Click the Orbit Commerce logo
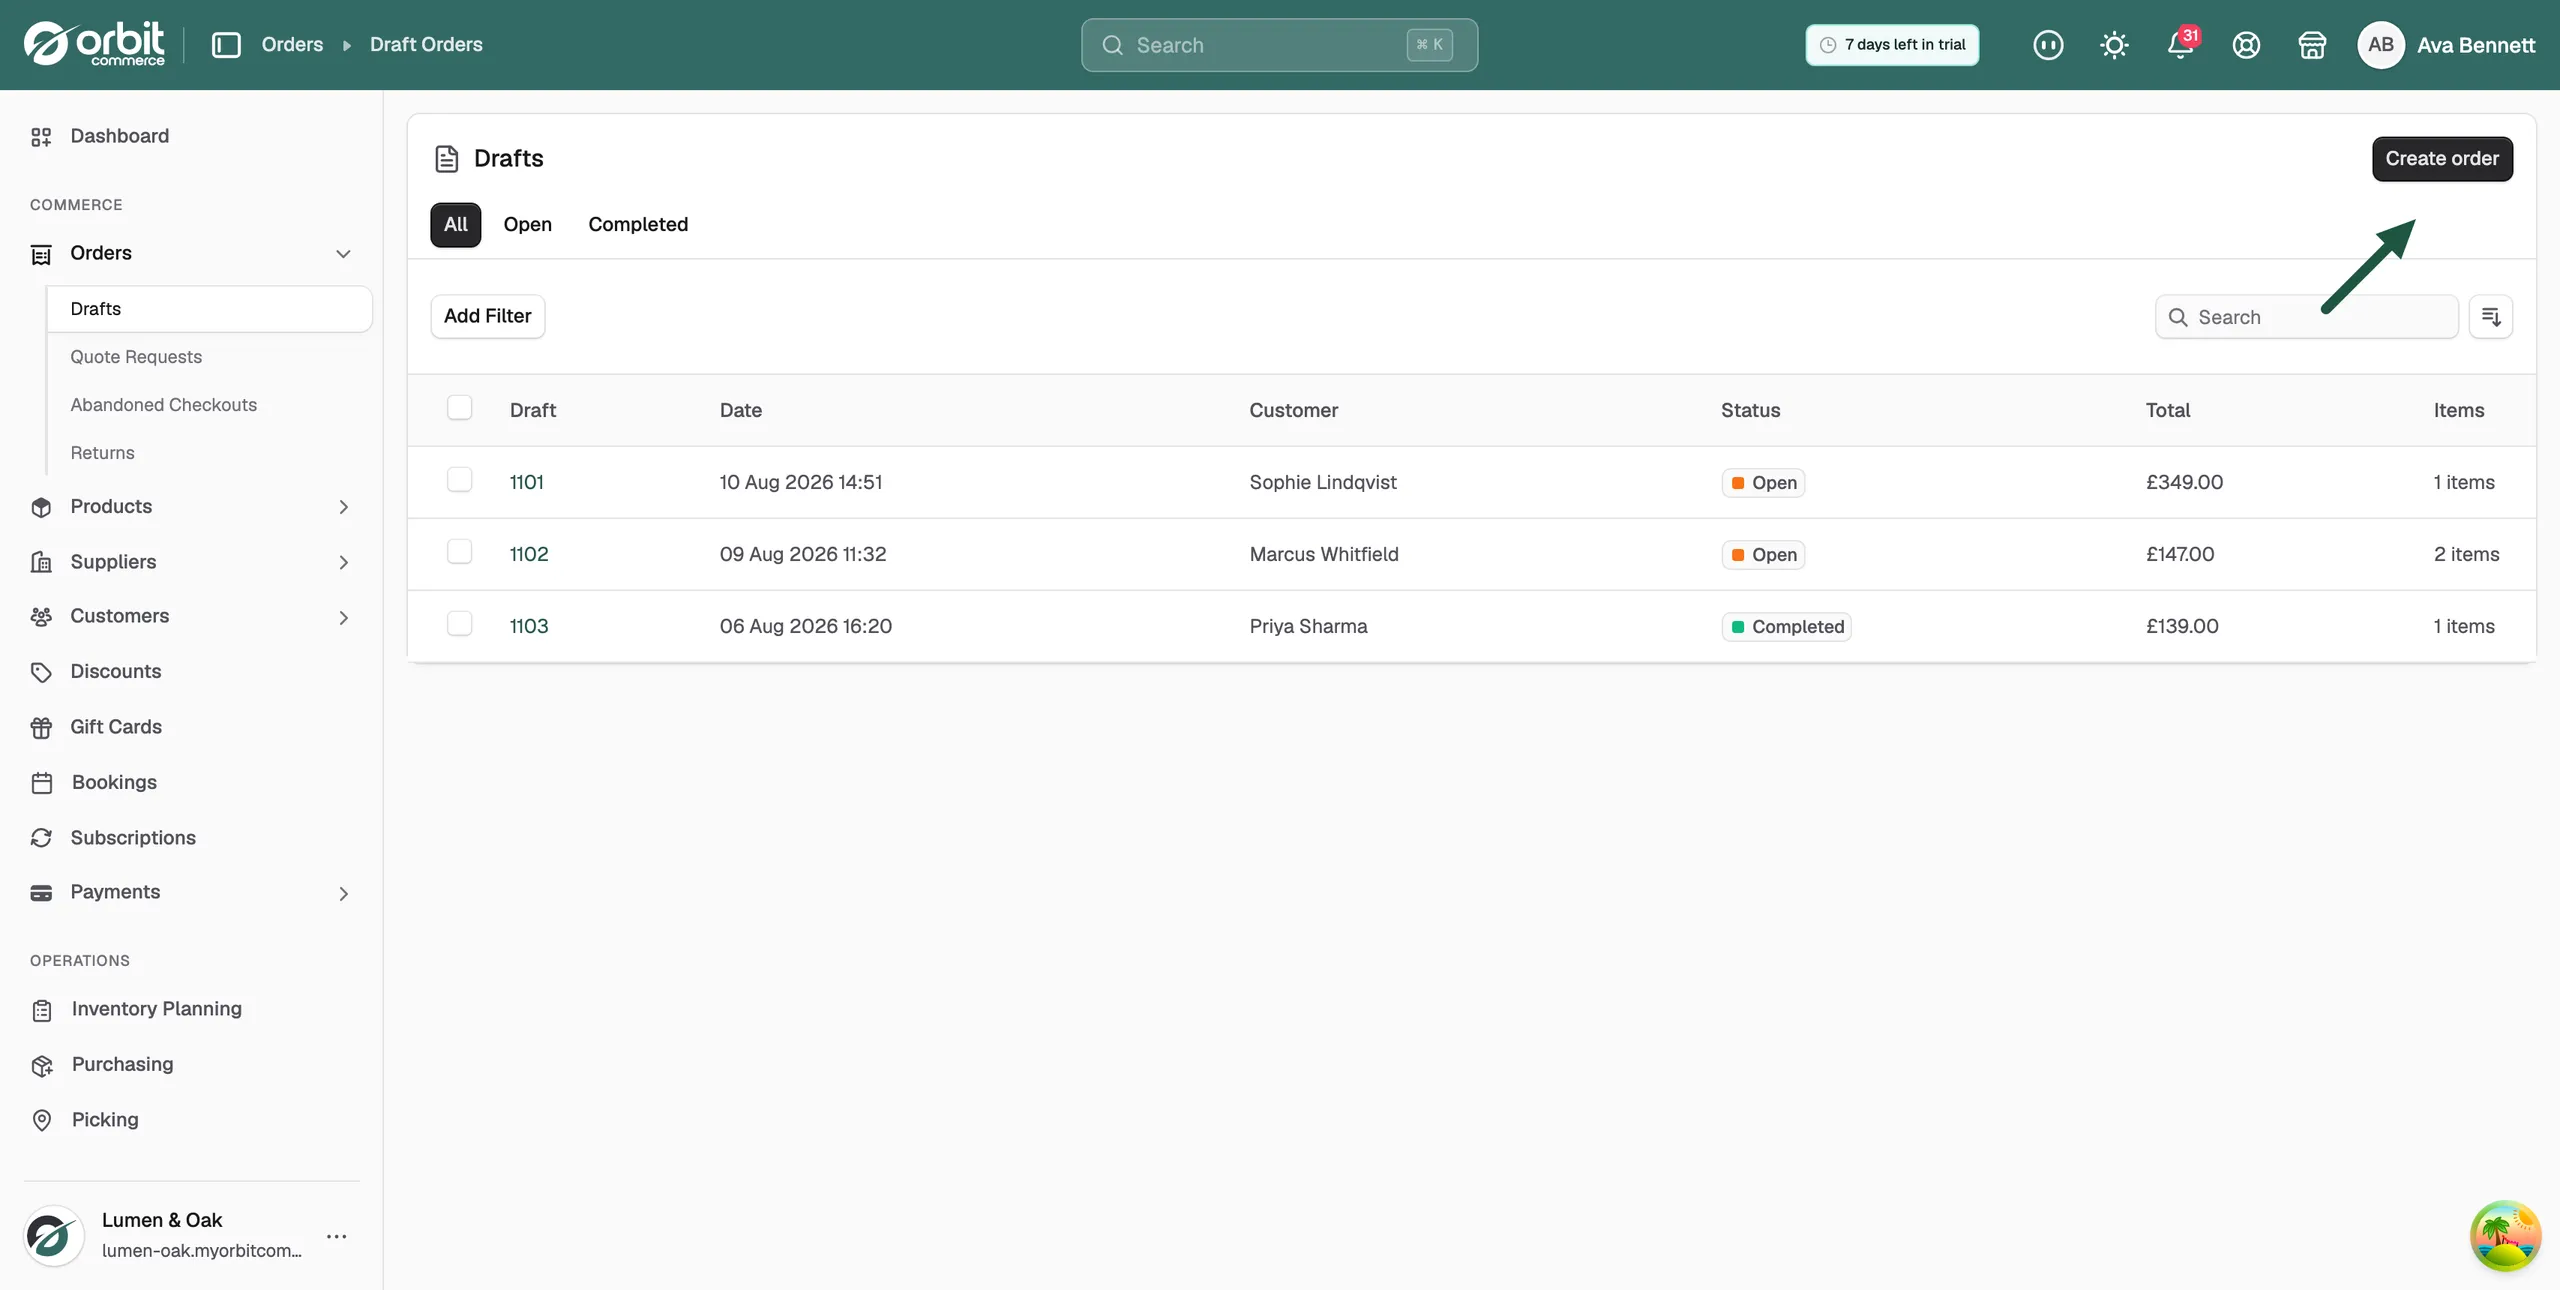 click(x=95, y=44)
